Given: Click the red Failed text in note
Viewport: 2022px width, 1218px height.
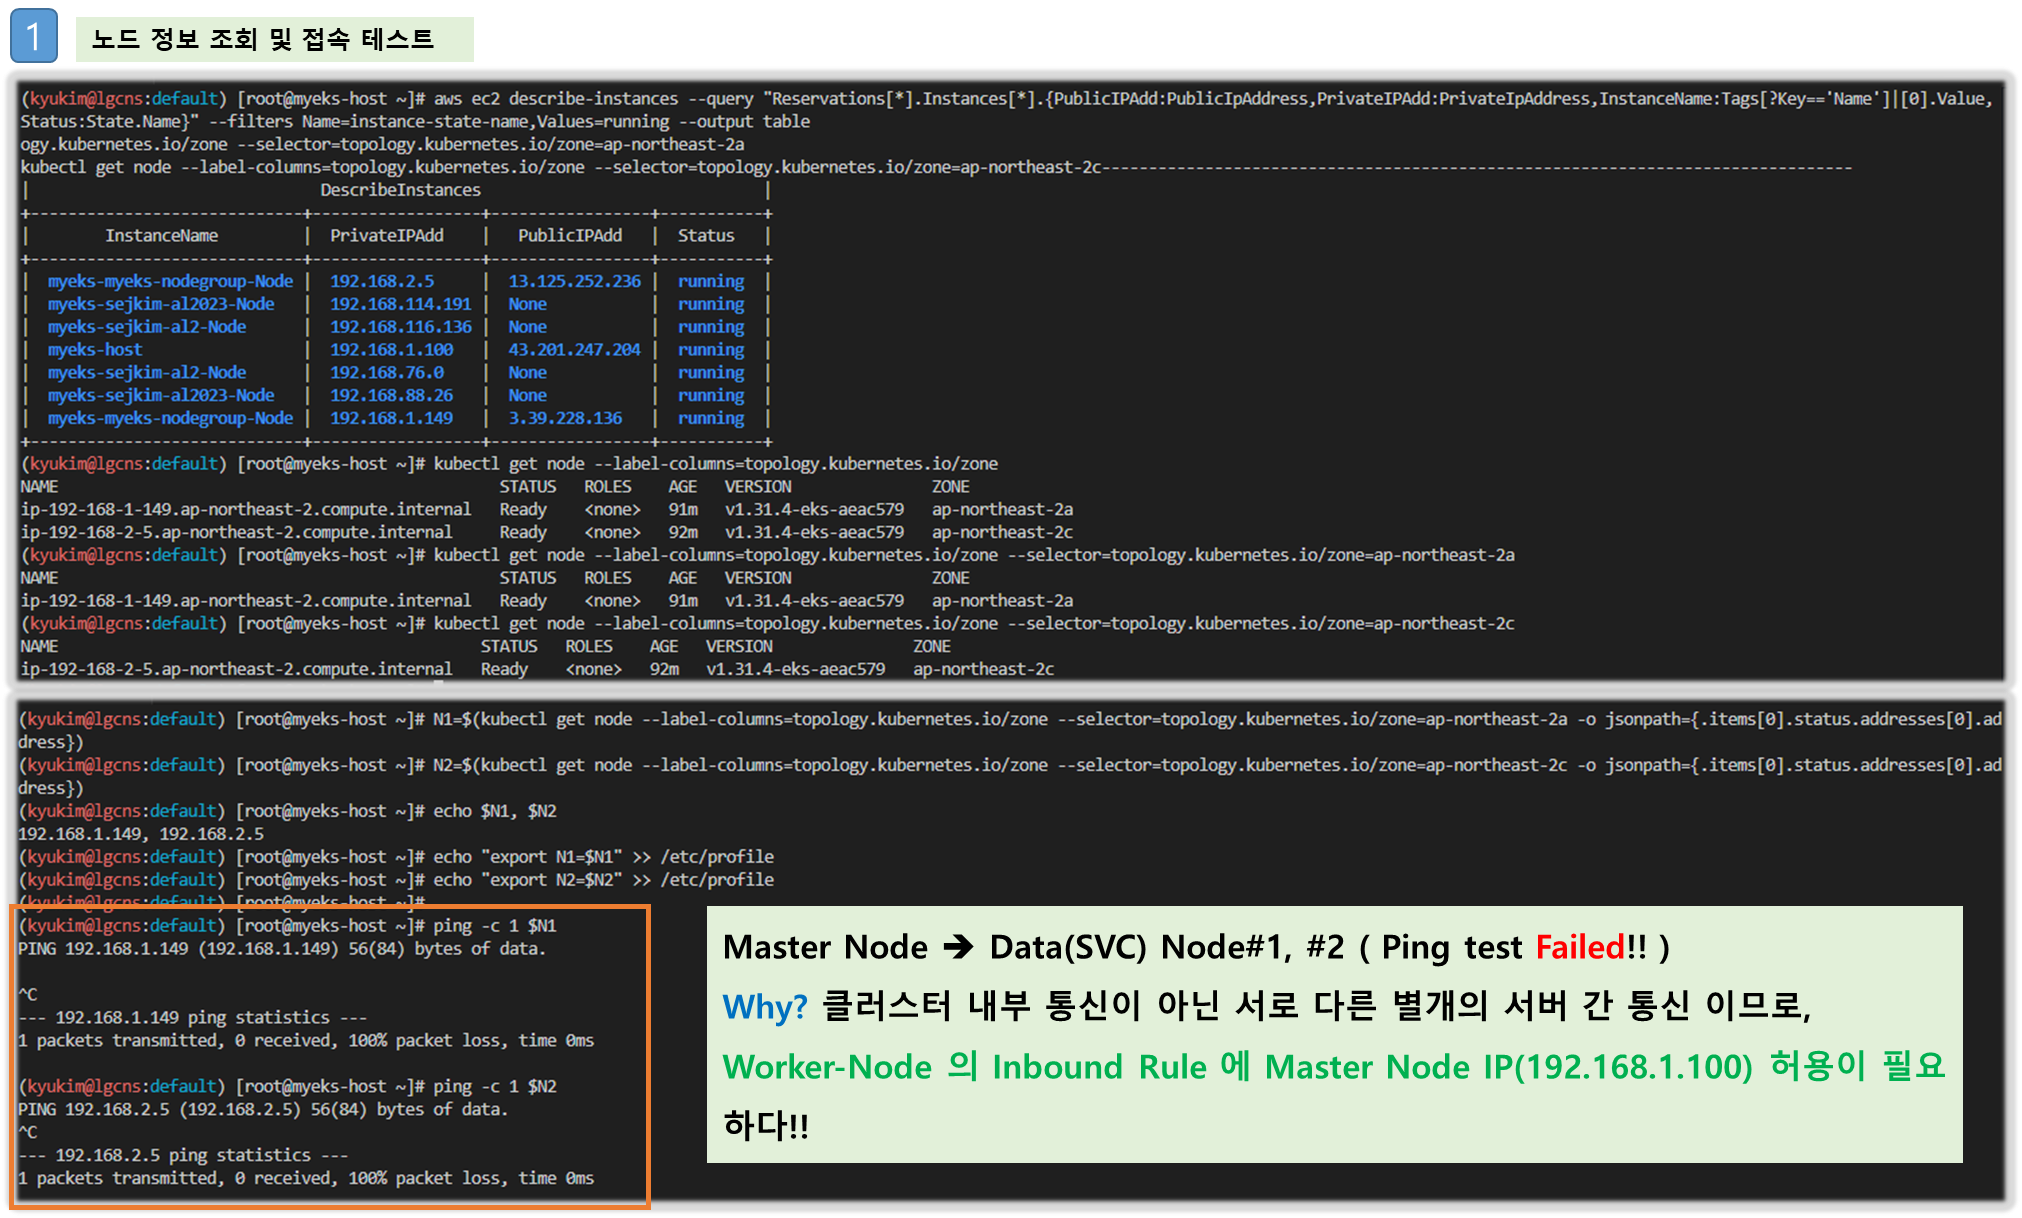Looking at the screenshot, I should pyautogui.click(x=1580, y=947).
